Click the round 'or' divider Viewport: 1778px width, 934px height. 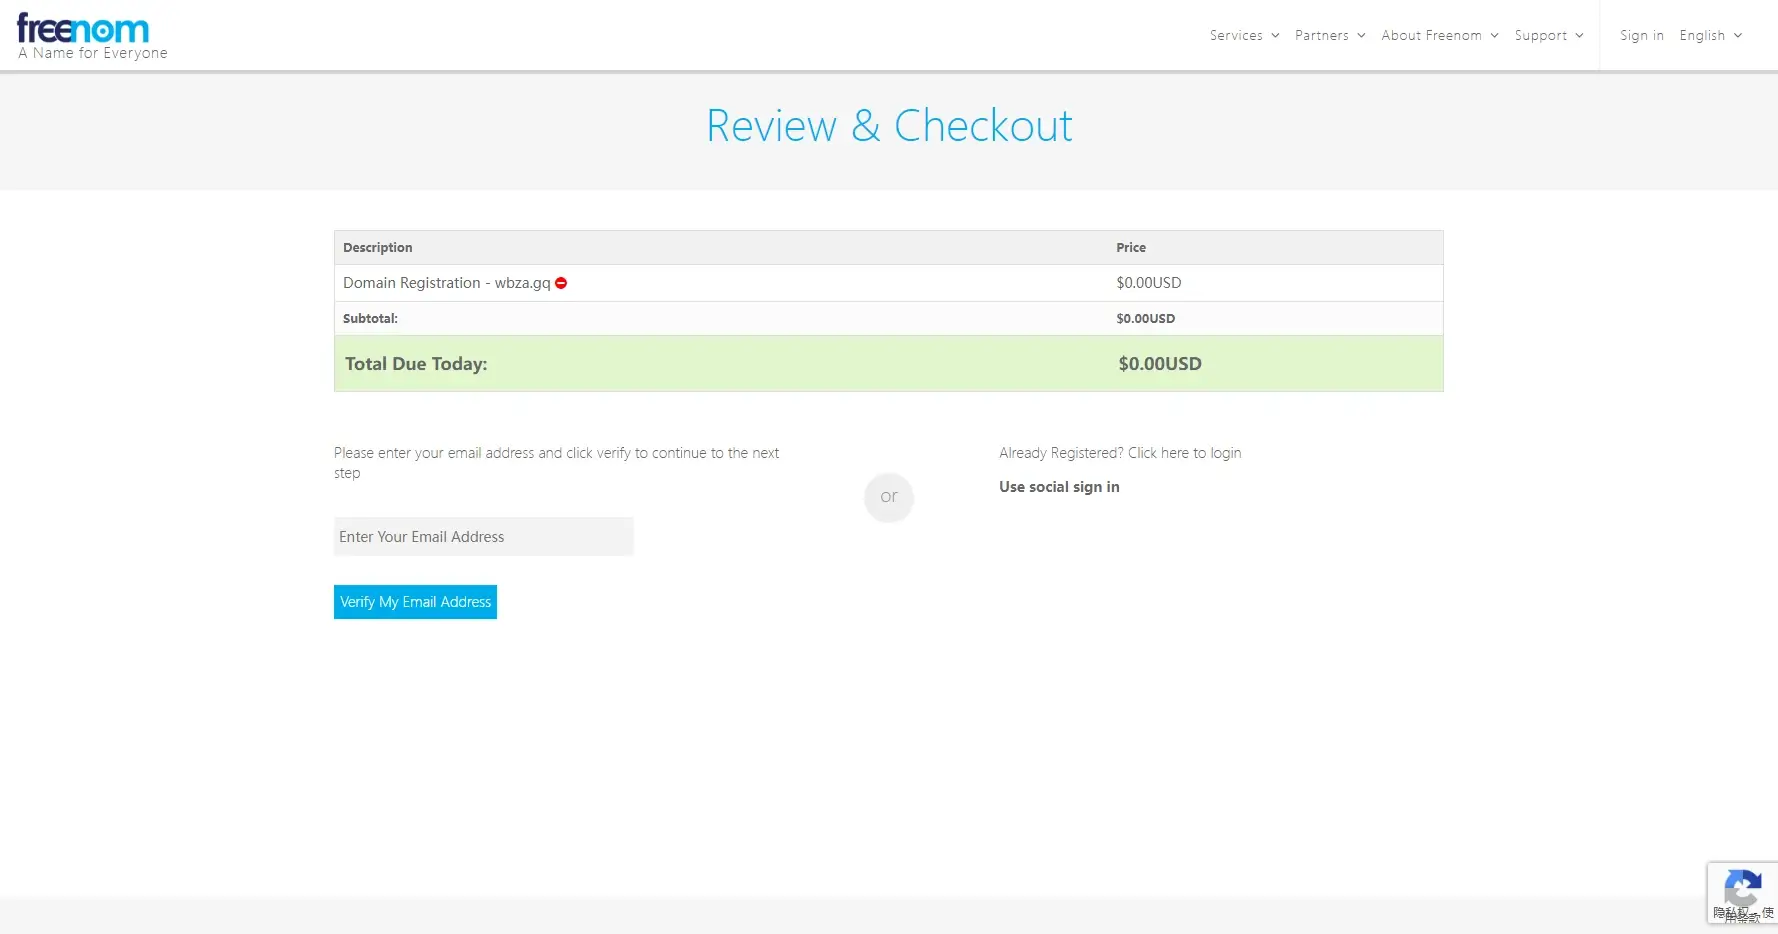(888, 497)
